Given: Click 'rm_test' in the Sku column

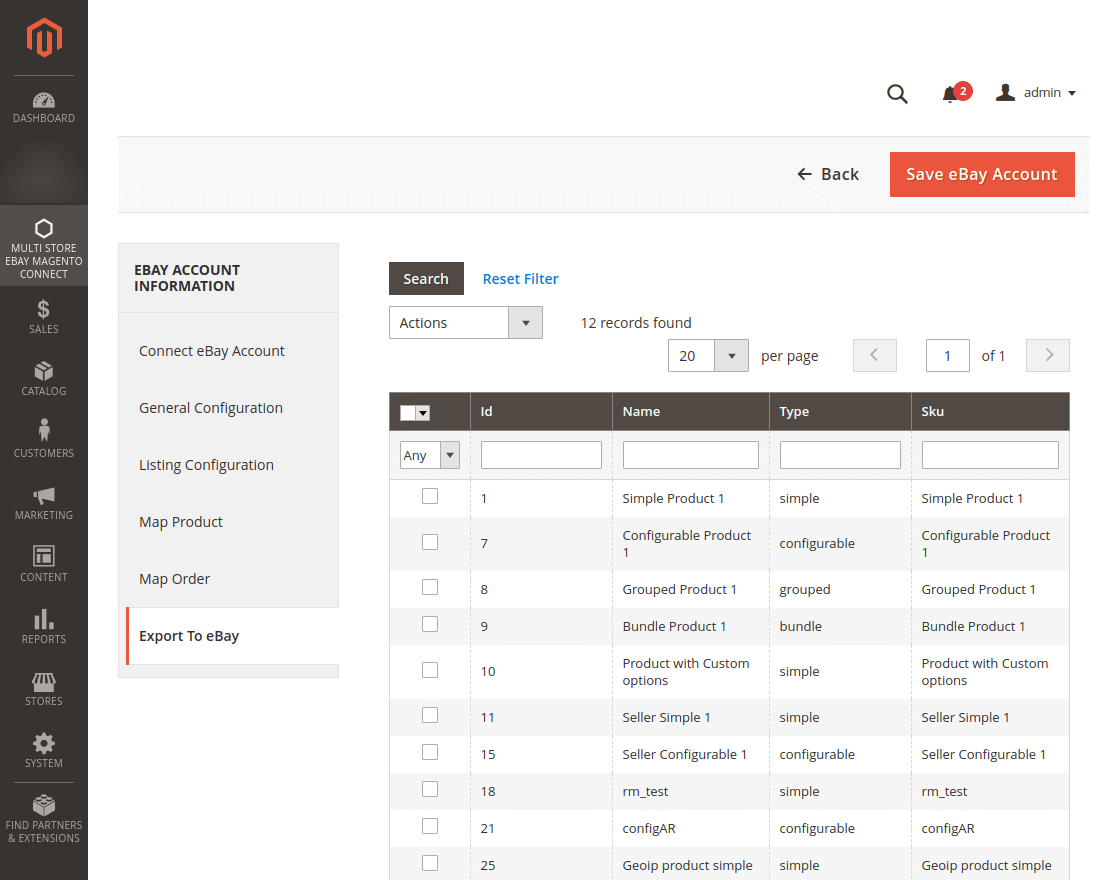Looking at the screenshot, I should (x=944, y=791).
